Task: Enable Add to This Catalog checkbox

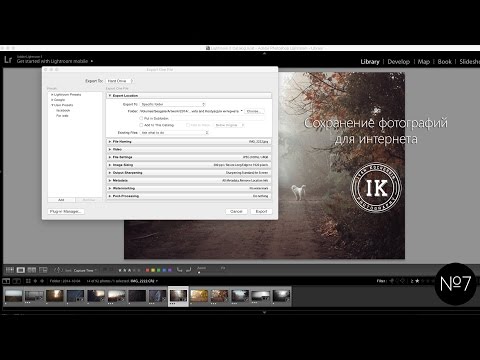Action: 141,125
